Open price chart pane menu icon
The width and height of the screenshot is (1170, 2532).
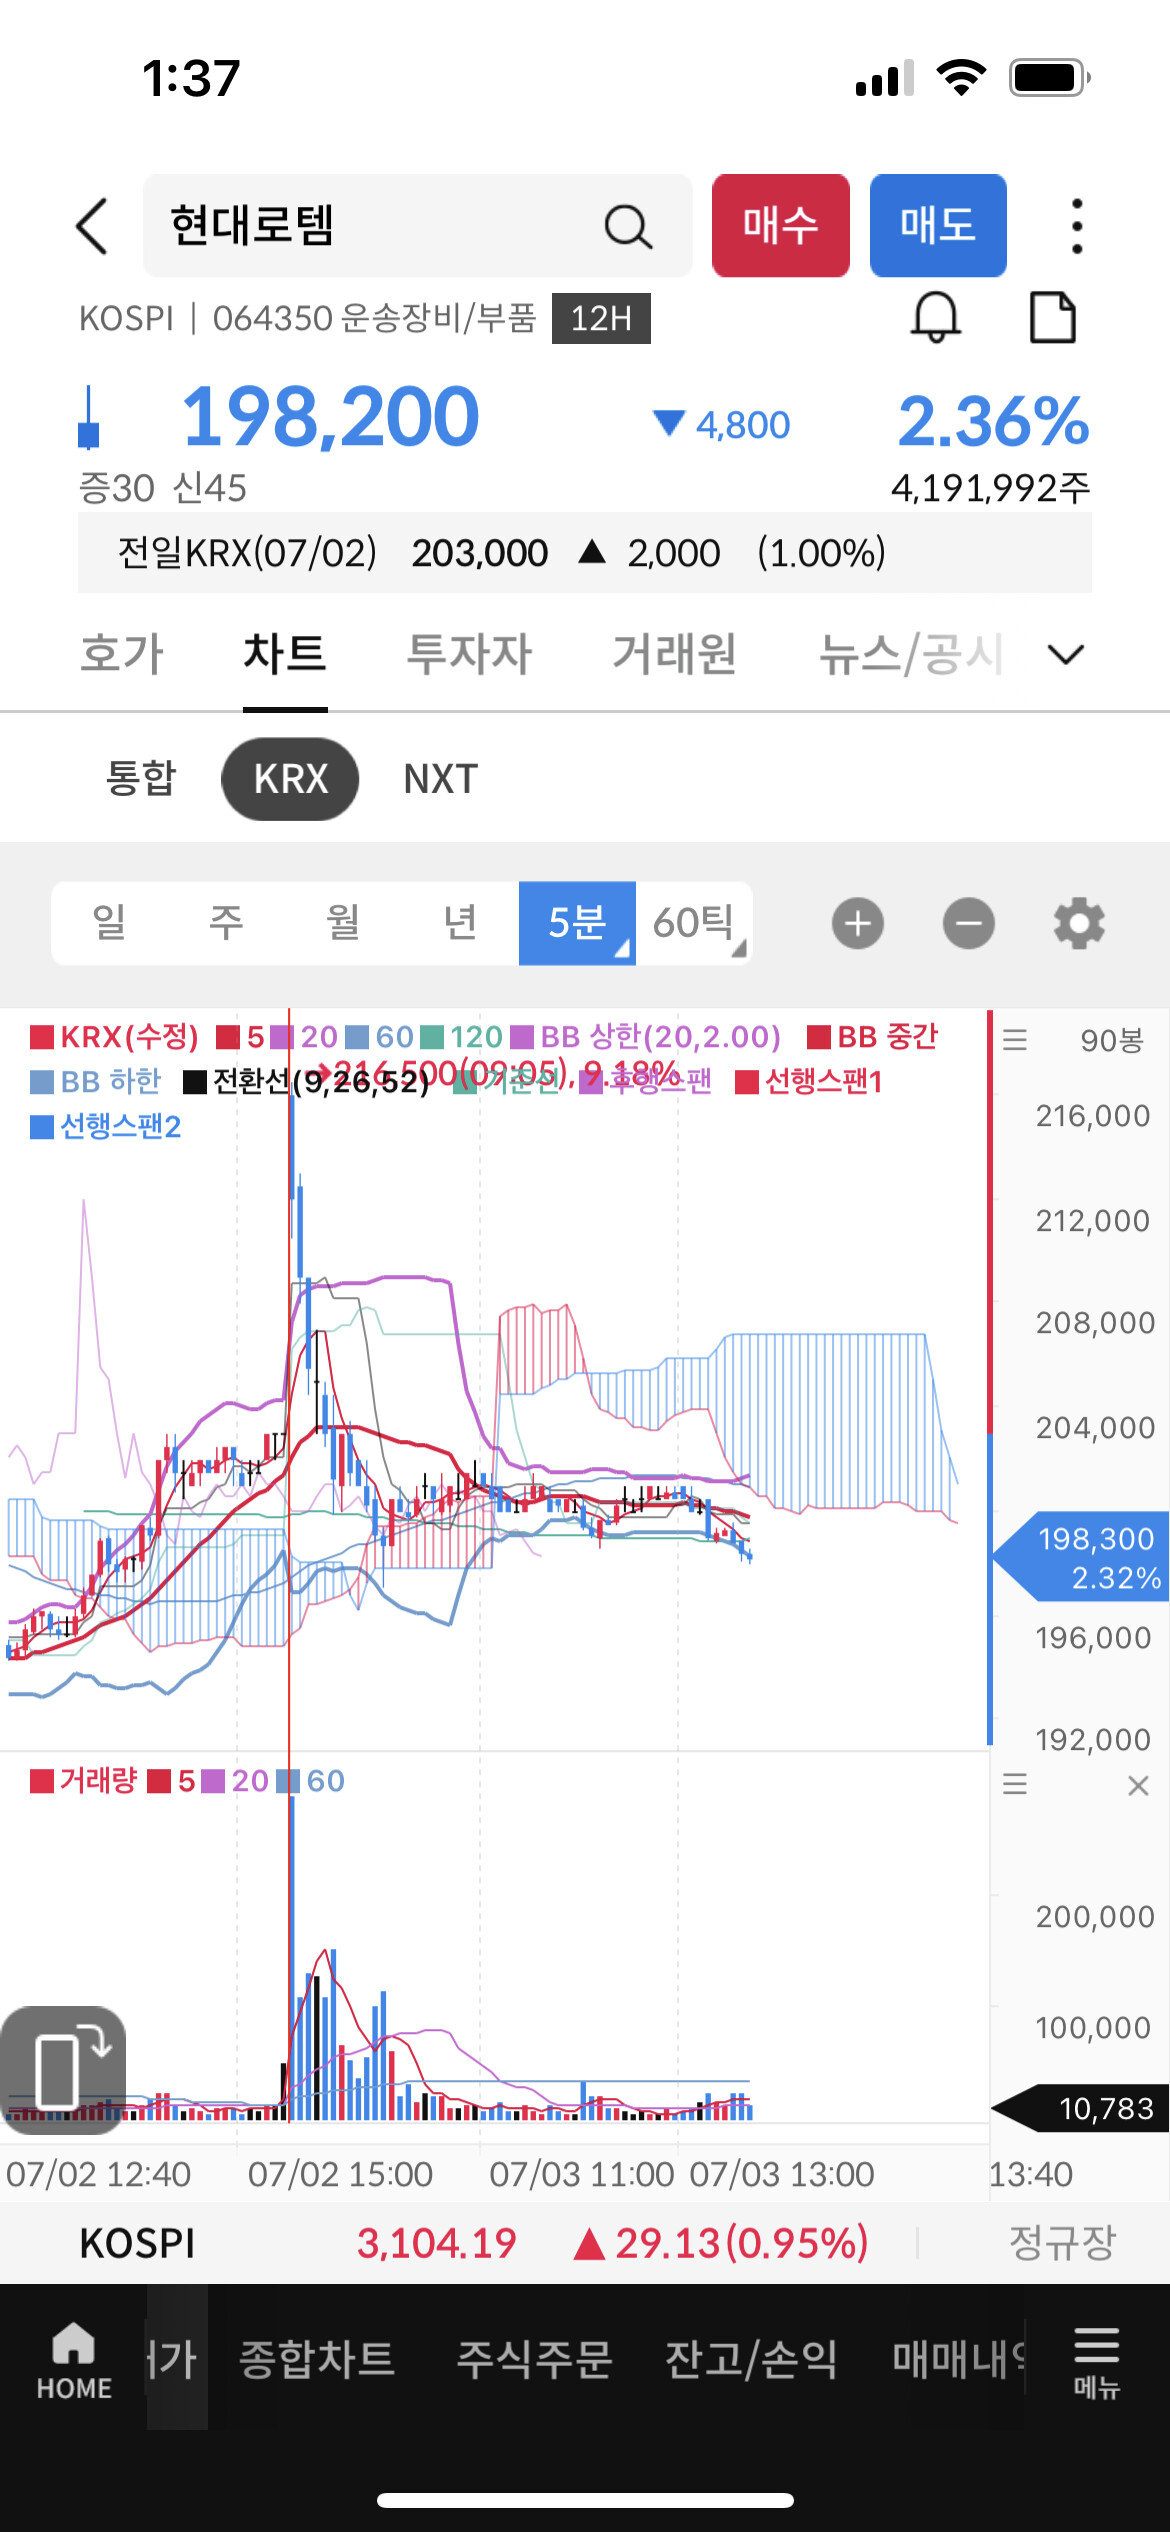pyautogui.click(x=1015, y=1040)
